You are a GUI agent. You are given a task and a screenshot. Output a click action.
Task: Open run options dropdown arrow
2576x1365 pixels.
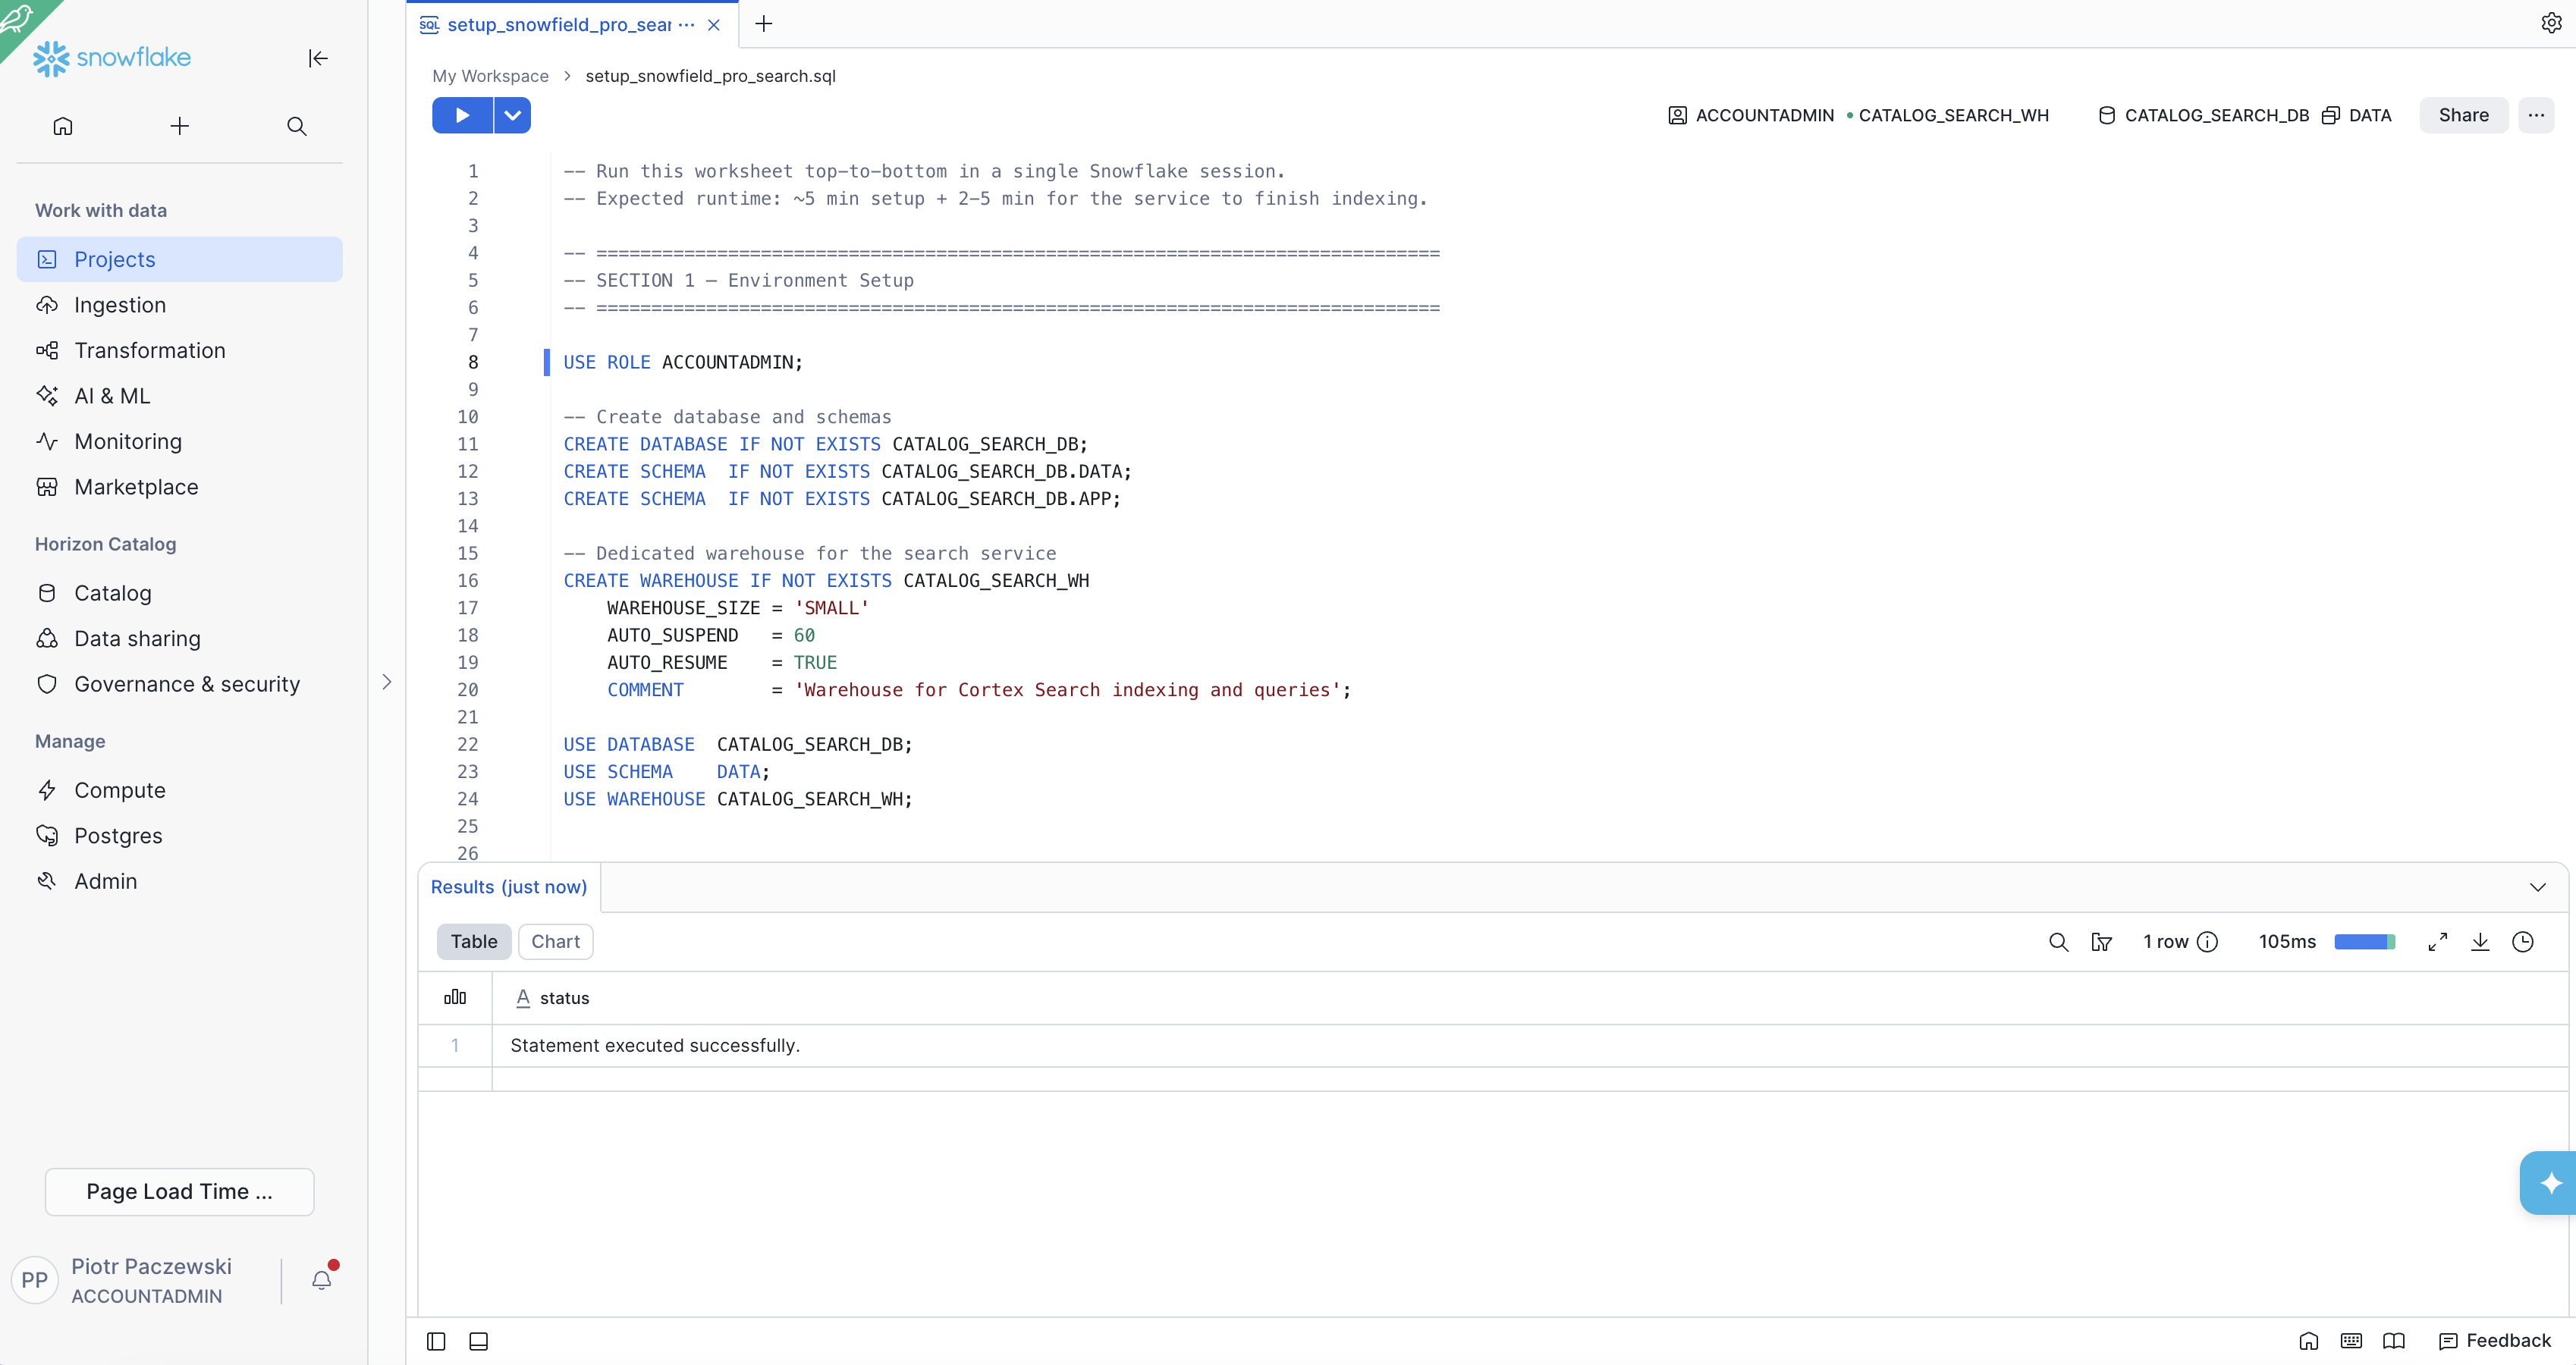point(512,115)
